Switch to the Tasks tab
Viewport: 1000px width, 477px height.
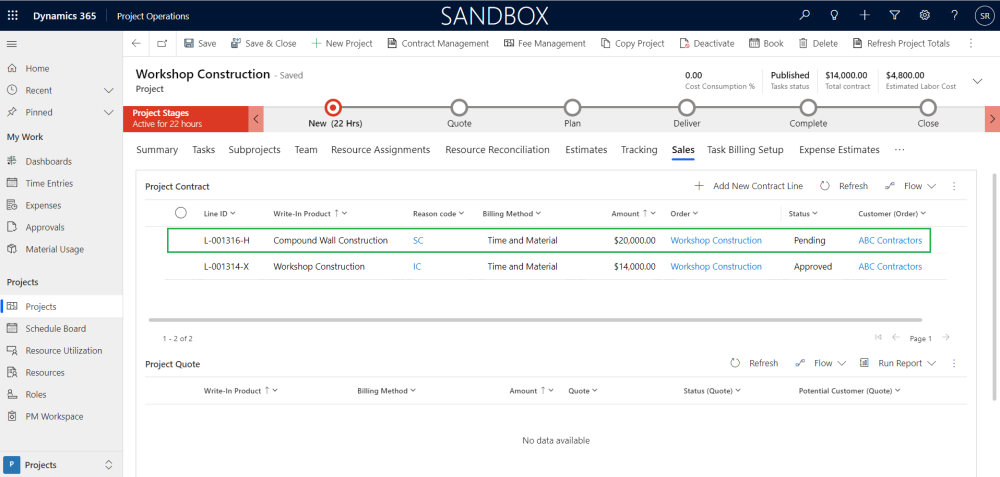tap(203, 150)
